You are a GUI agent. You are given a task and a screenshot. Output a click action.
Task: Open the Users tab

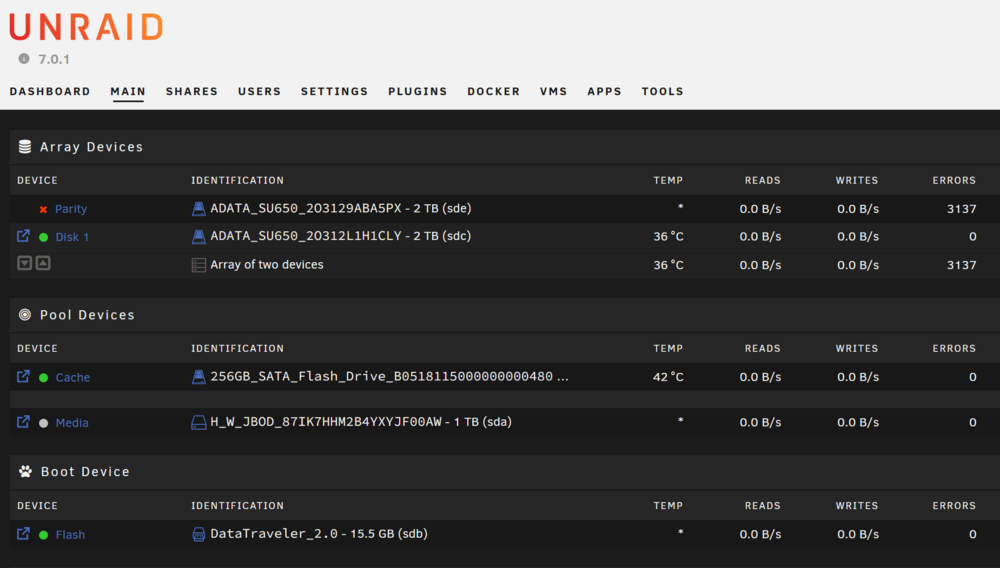(260, 91)
